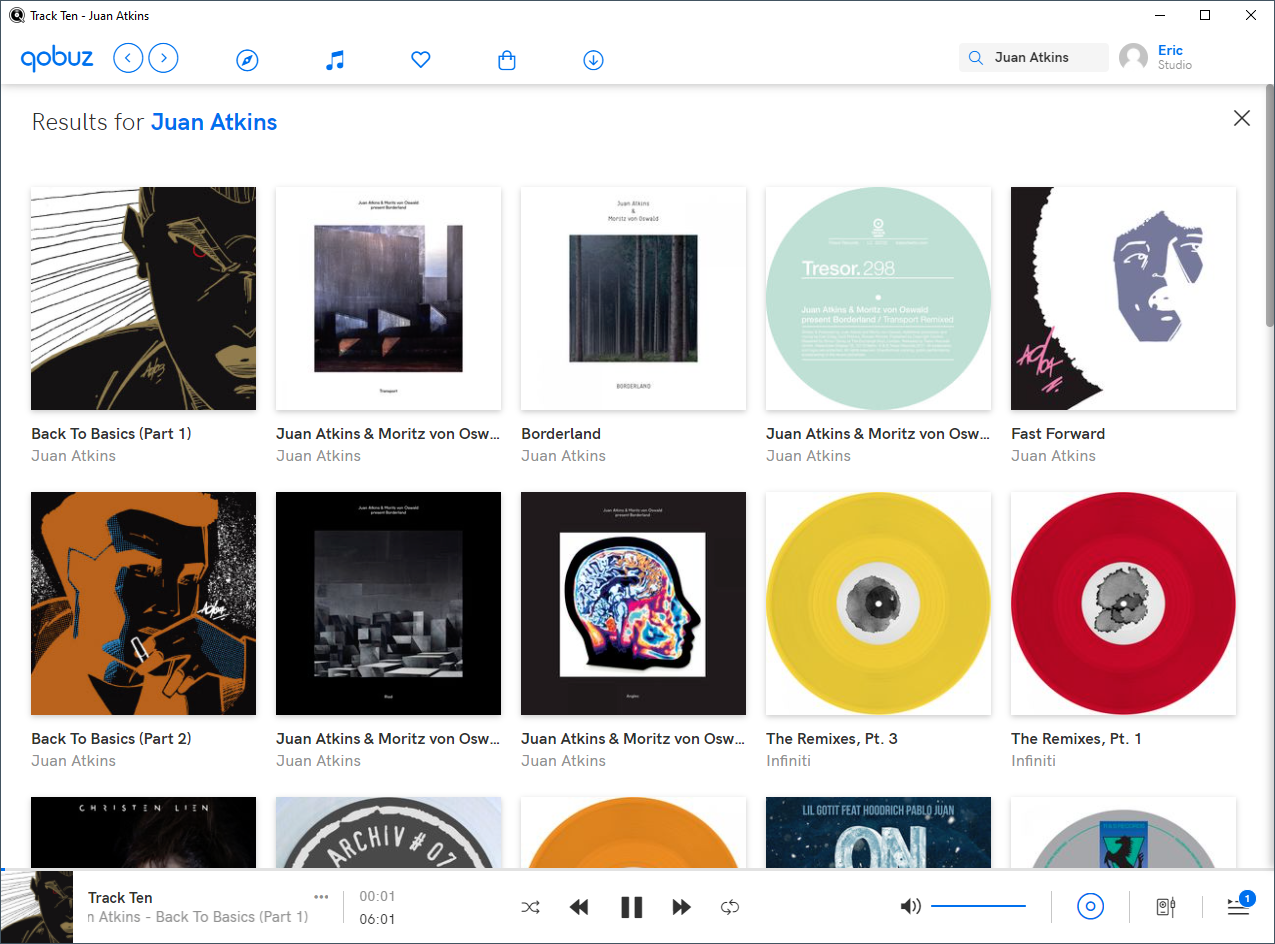Click the Juan Atkins search field
1275x944 pixels.
tap(1034, 58)
